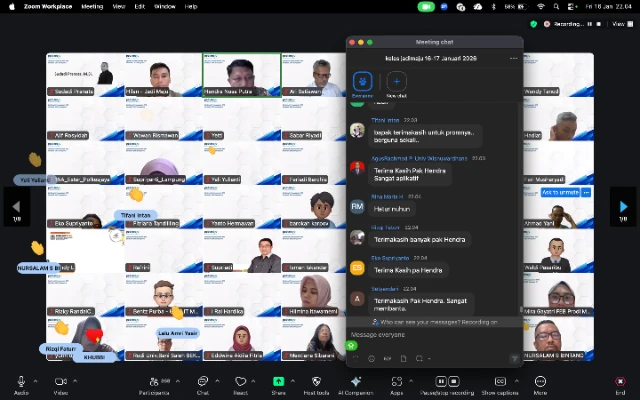Launch the AI Companion

click(355, 381)
